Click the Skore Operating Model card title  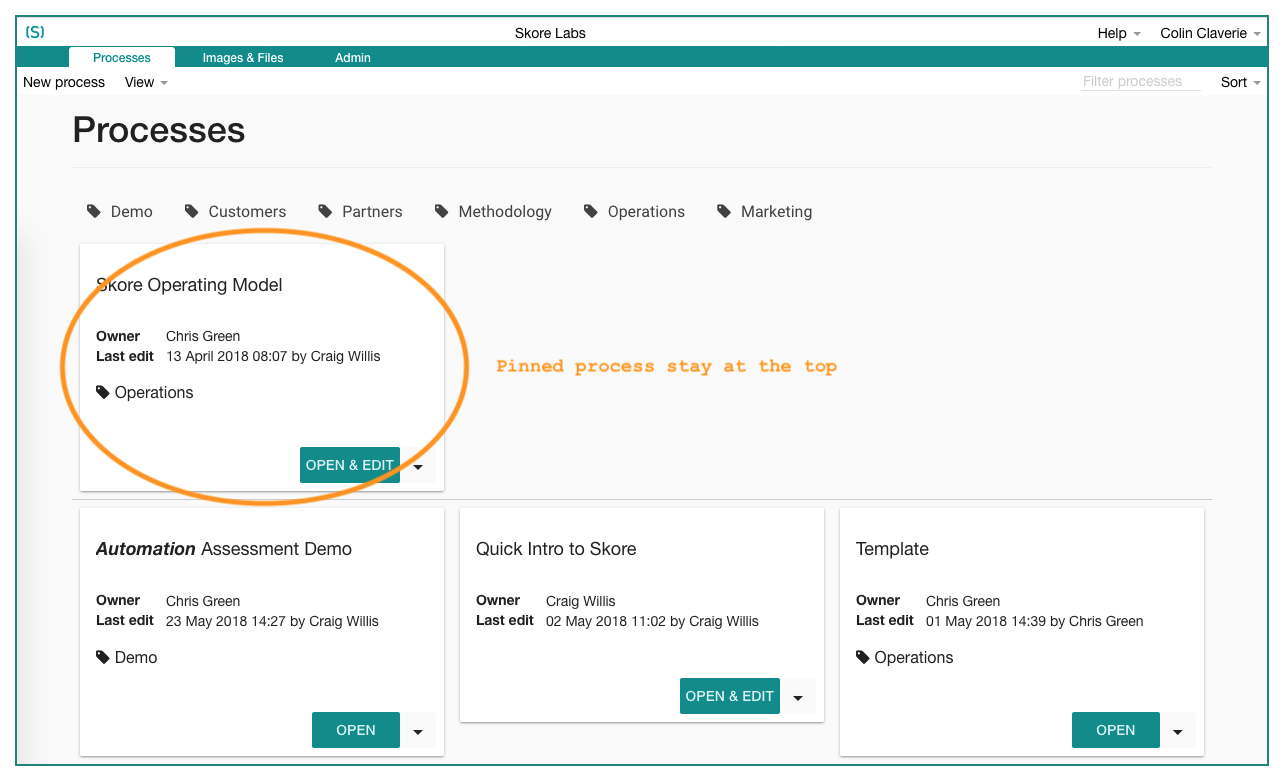point(189,285)
